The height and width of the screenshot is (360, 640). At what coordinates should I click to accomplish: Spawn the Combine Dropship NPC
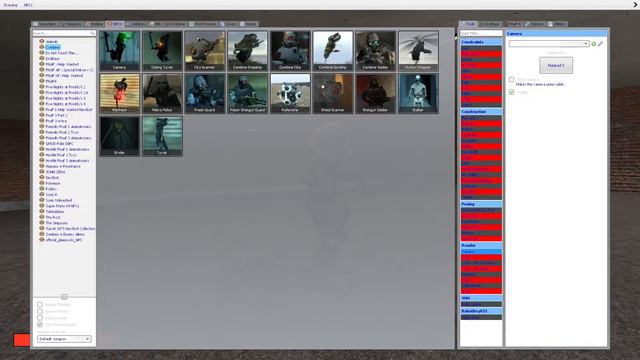click(x=247, y=51)
